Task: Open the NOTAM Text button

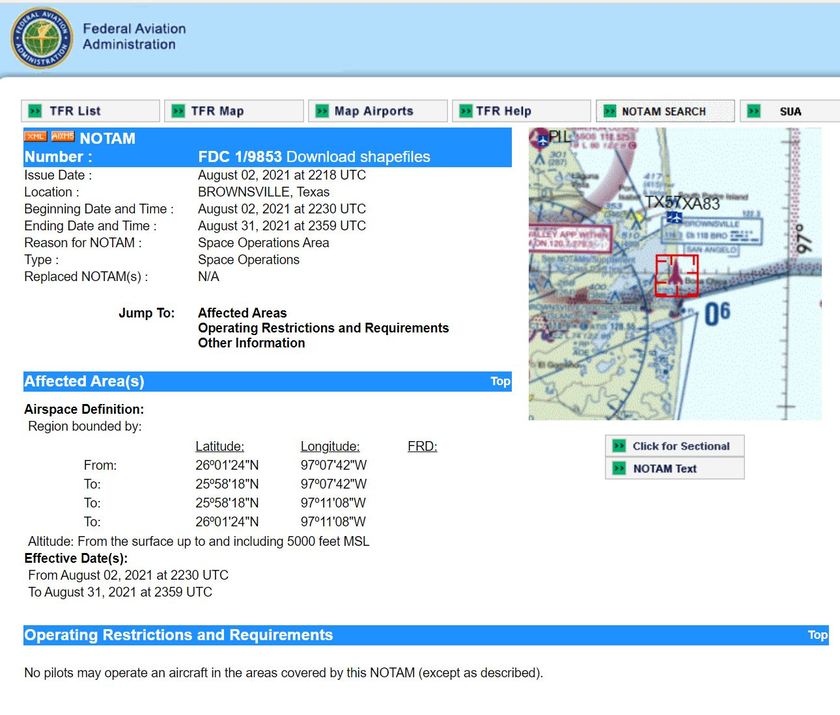Action: pyautogui.click(x=675, y=468)
